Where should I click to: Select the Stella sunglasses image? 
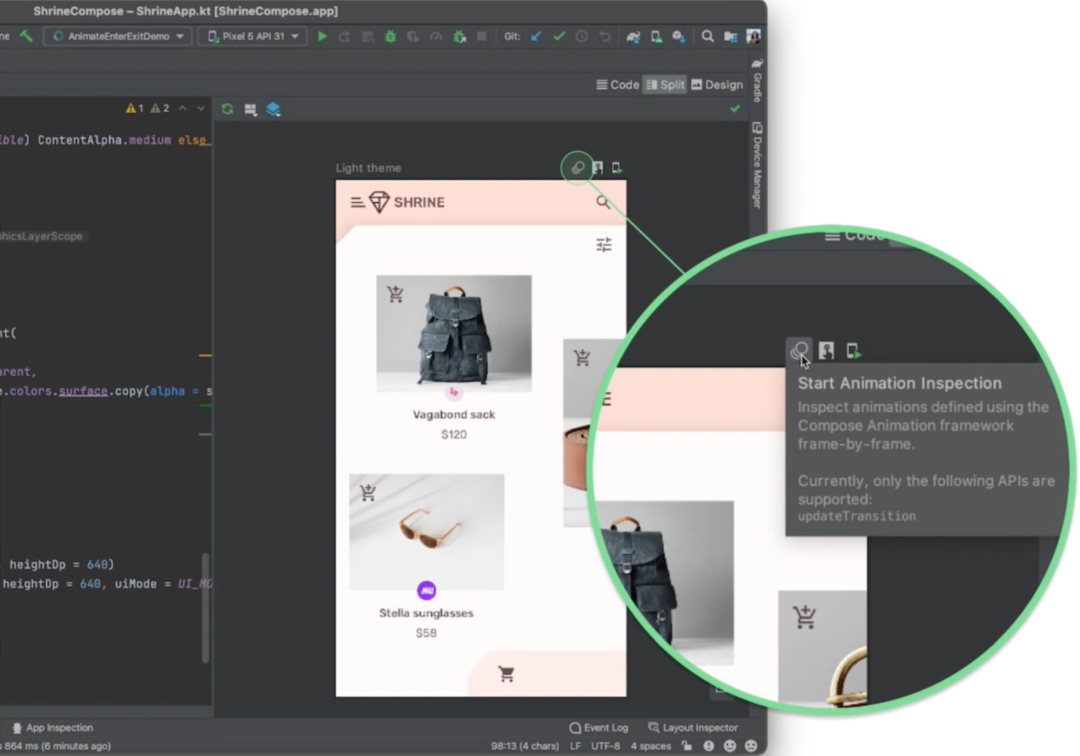pos(426,532)
